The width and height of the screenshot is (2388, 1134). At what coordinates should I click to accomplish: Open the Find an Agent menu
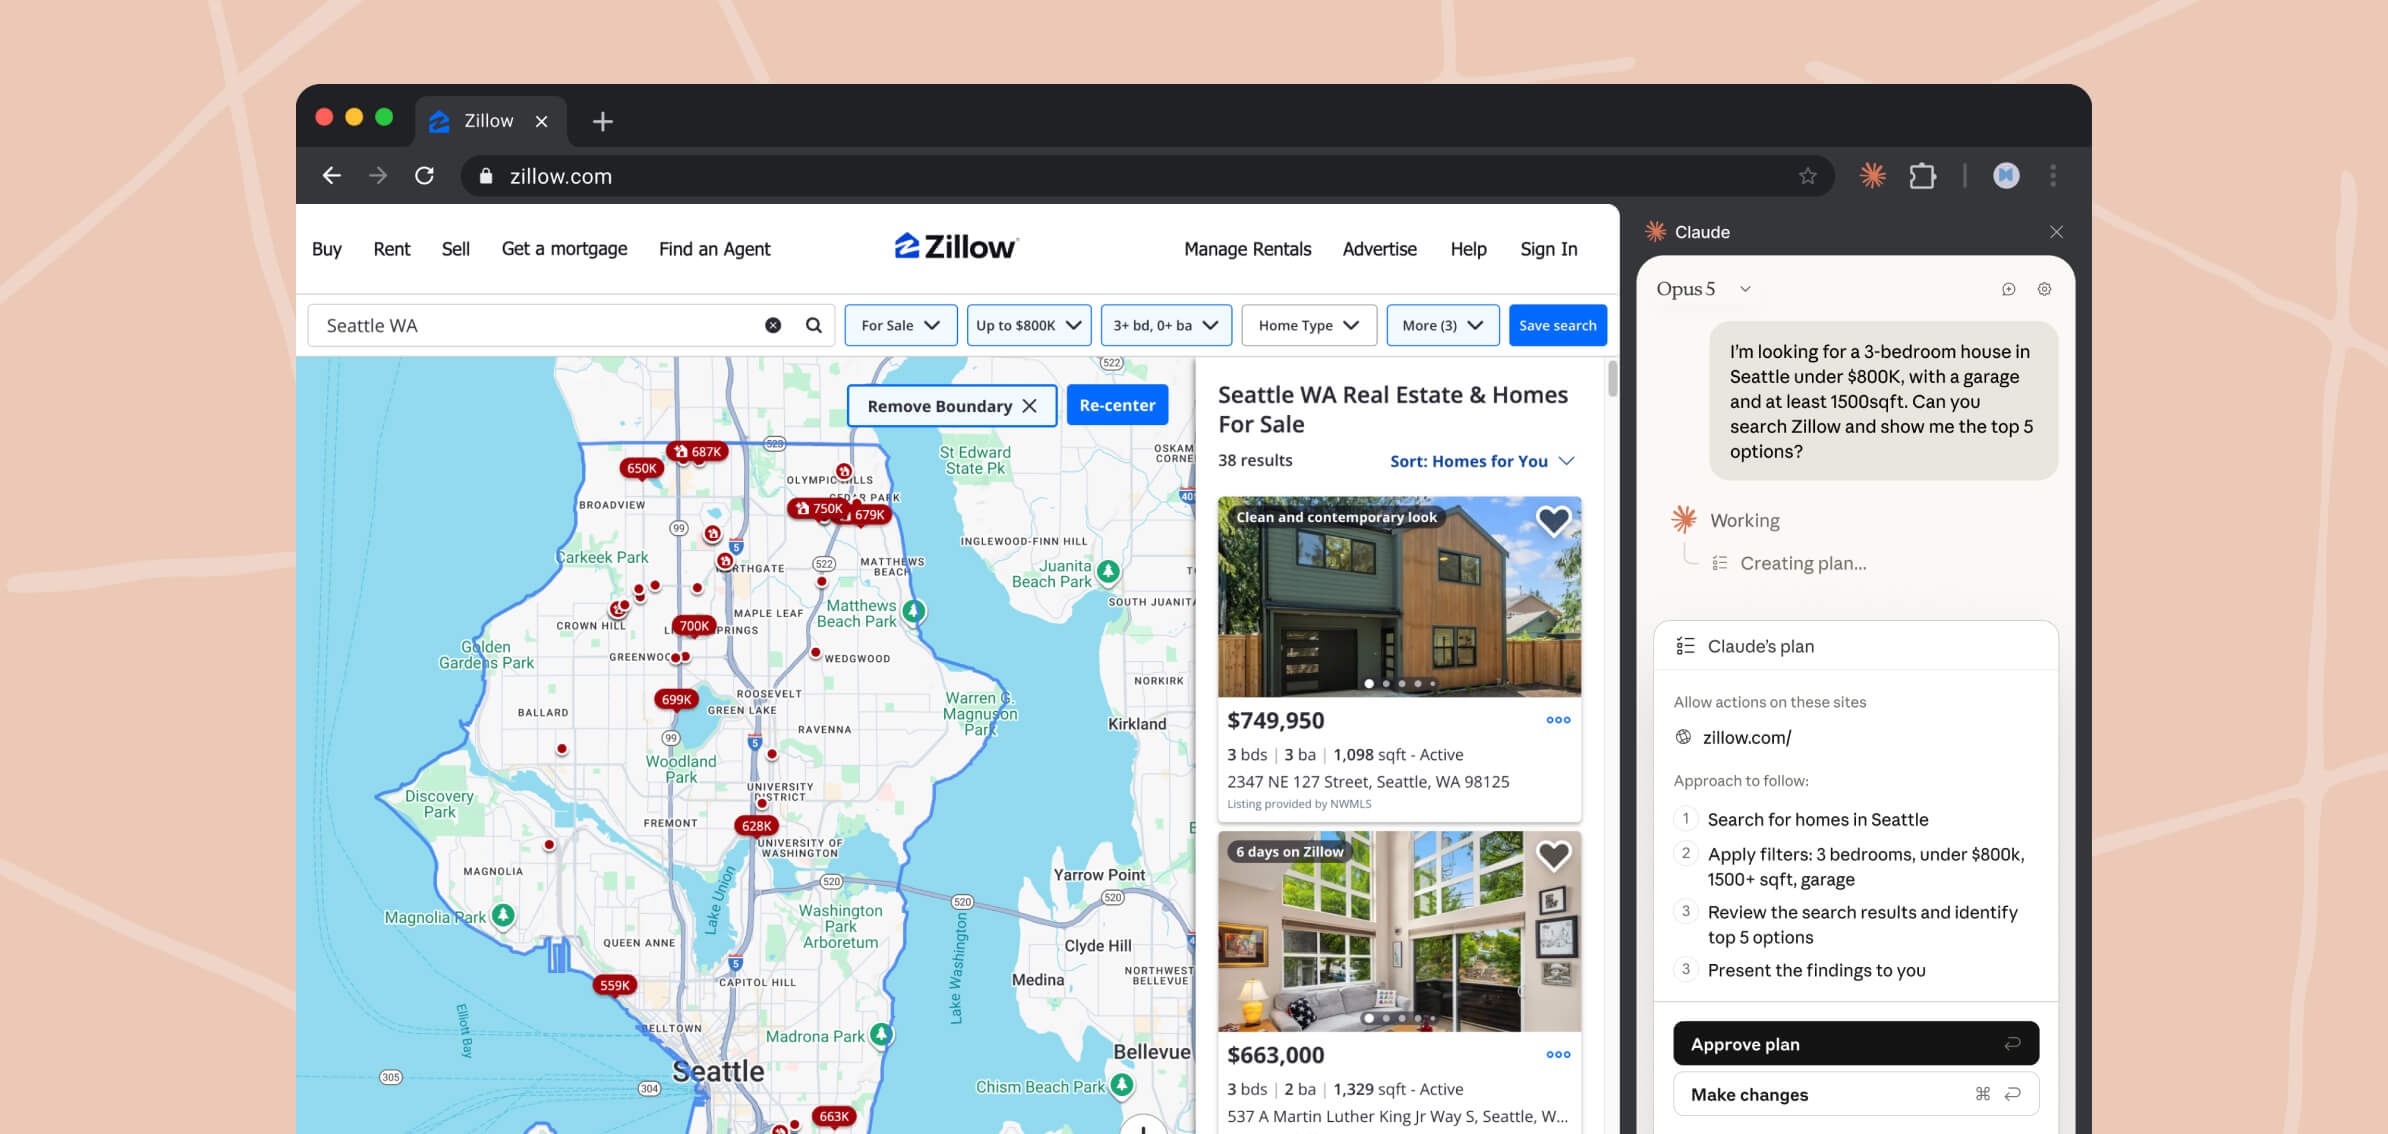click(715, 249)
